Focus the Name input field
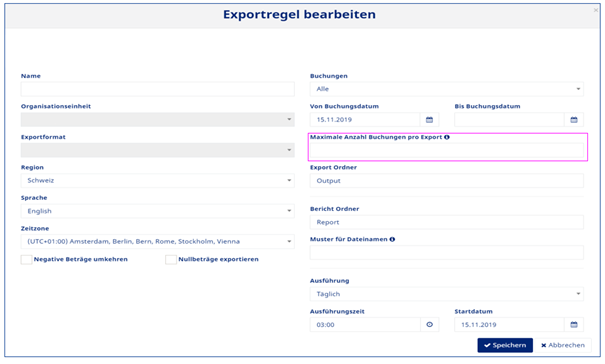 (157, 89)
